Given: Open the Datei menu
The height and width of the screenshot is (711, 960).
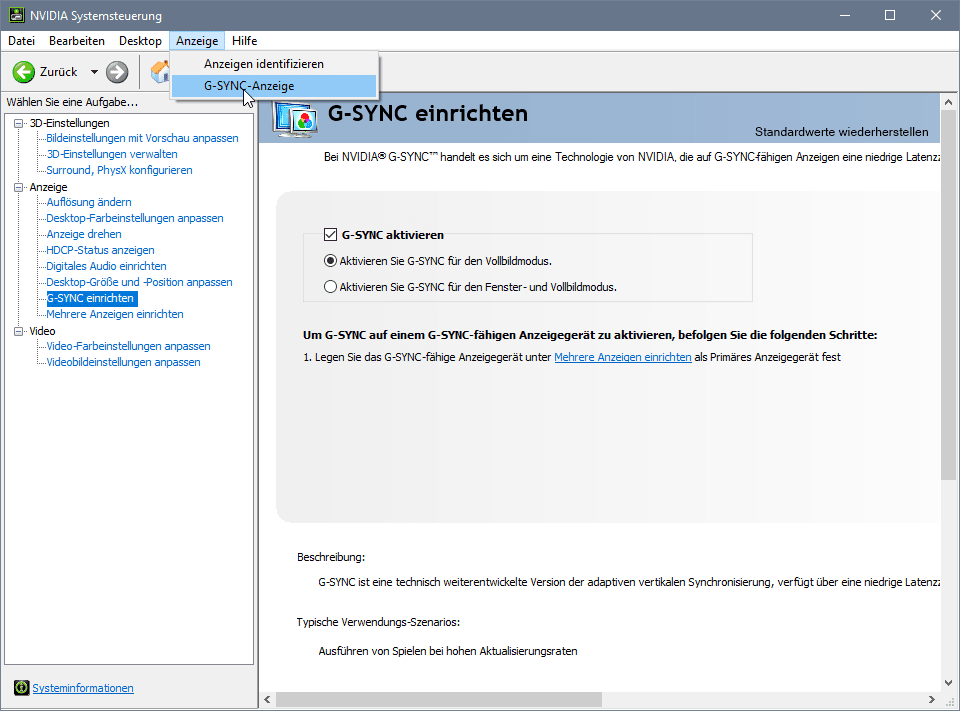Looking at the screenshot, I should coord(21,40).
